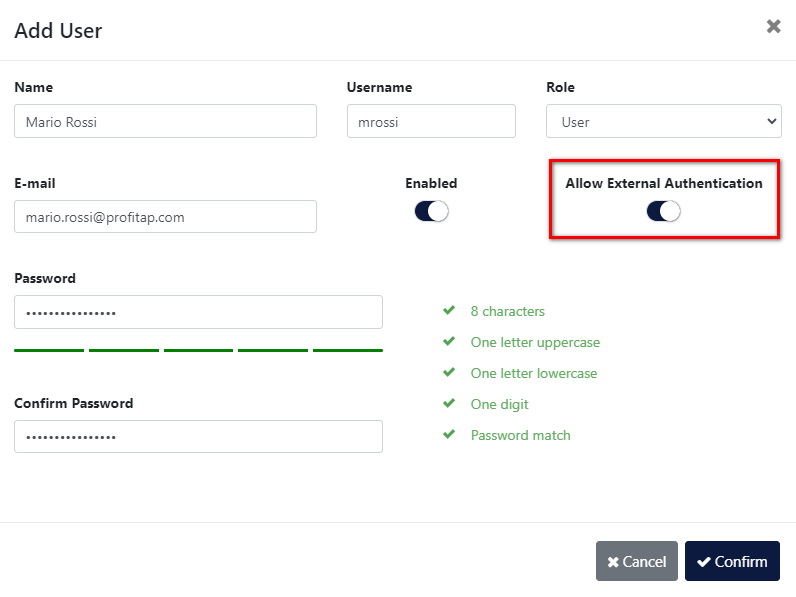This screenshot has width=796, height=597.
Task: Click the checkmark beside One letter lowercase
Action: click(449, 373)
